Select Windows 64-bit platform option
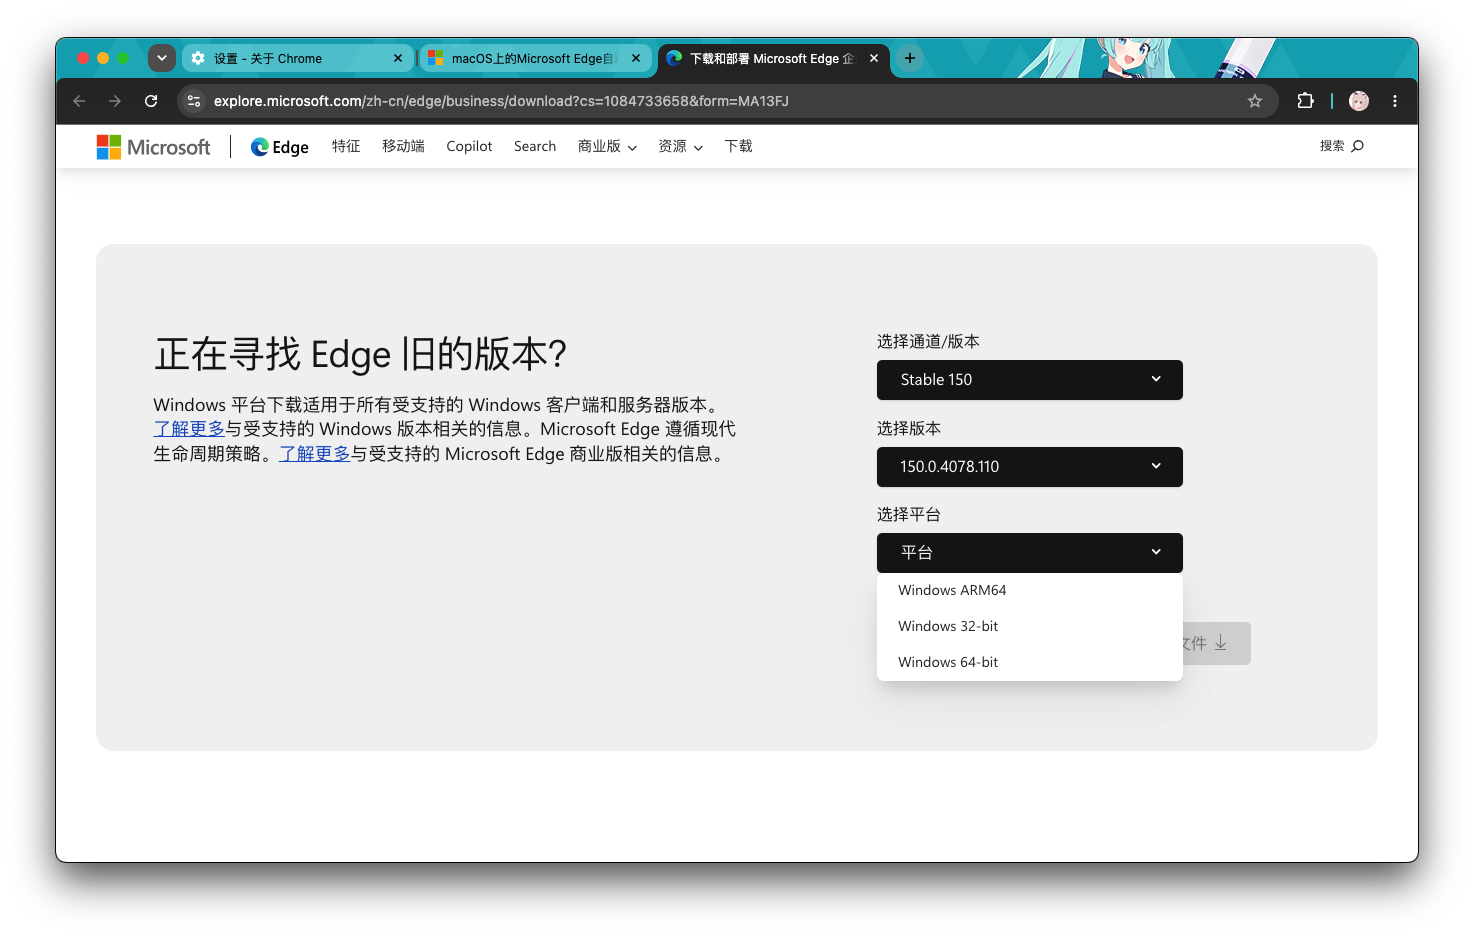This screenshot has height=936, width=1474. coord(1030,662)
